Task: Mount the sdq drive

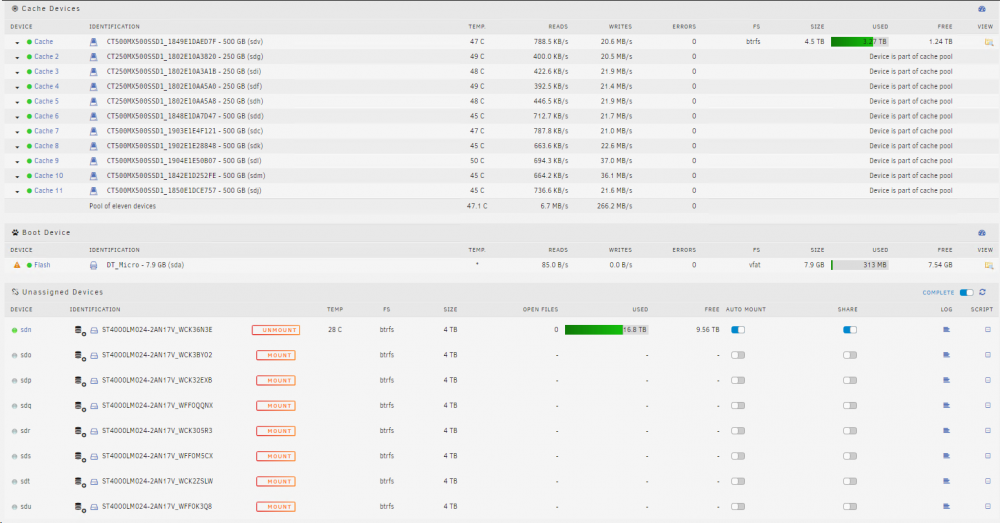Action: [276, 406]
